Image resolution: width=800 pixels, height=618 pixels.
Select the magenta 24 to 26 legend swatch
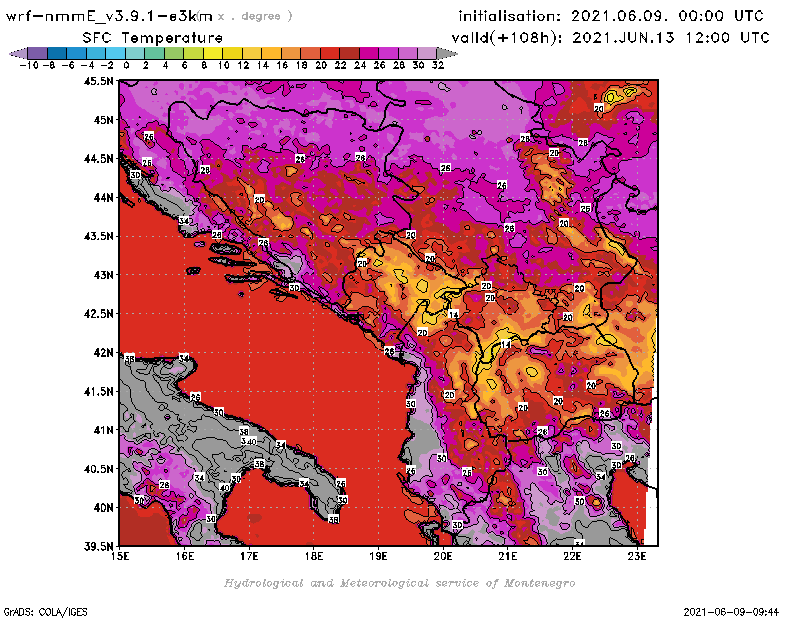[x=369, y=53]
